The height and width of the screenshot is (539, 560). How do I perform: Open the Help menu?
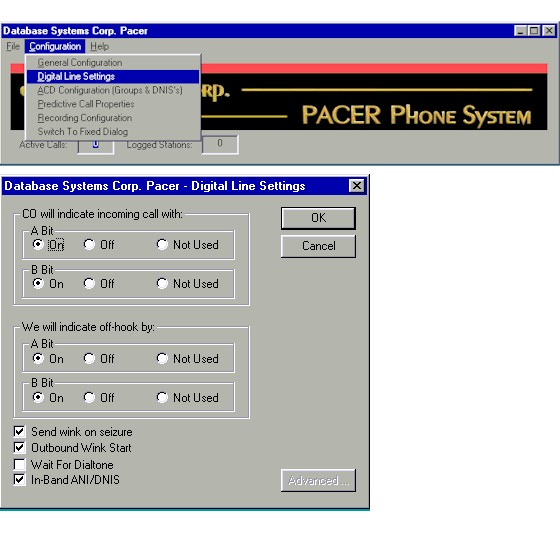click(x=99, y=46)
